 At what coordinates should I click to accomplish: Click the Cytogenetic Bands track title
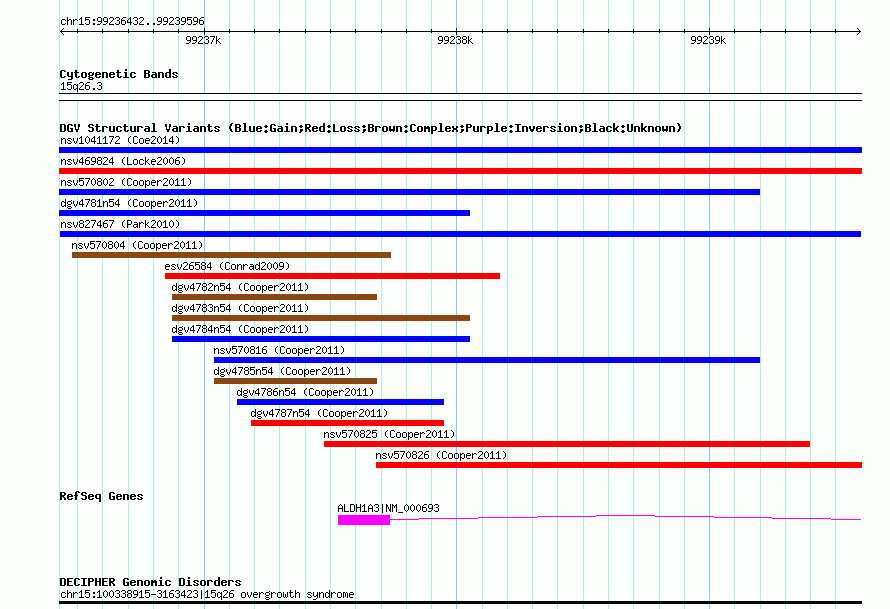(x=119, y=74)
